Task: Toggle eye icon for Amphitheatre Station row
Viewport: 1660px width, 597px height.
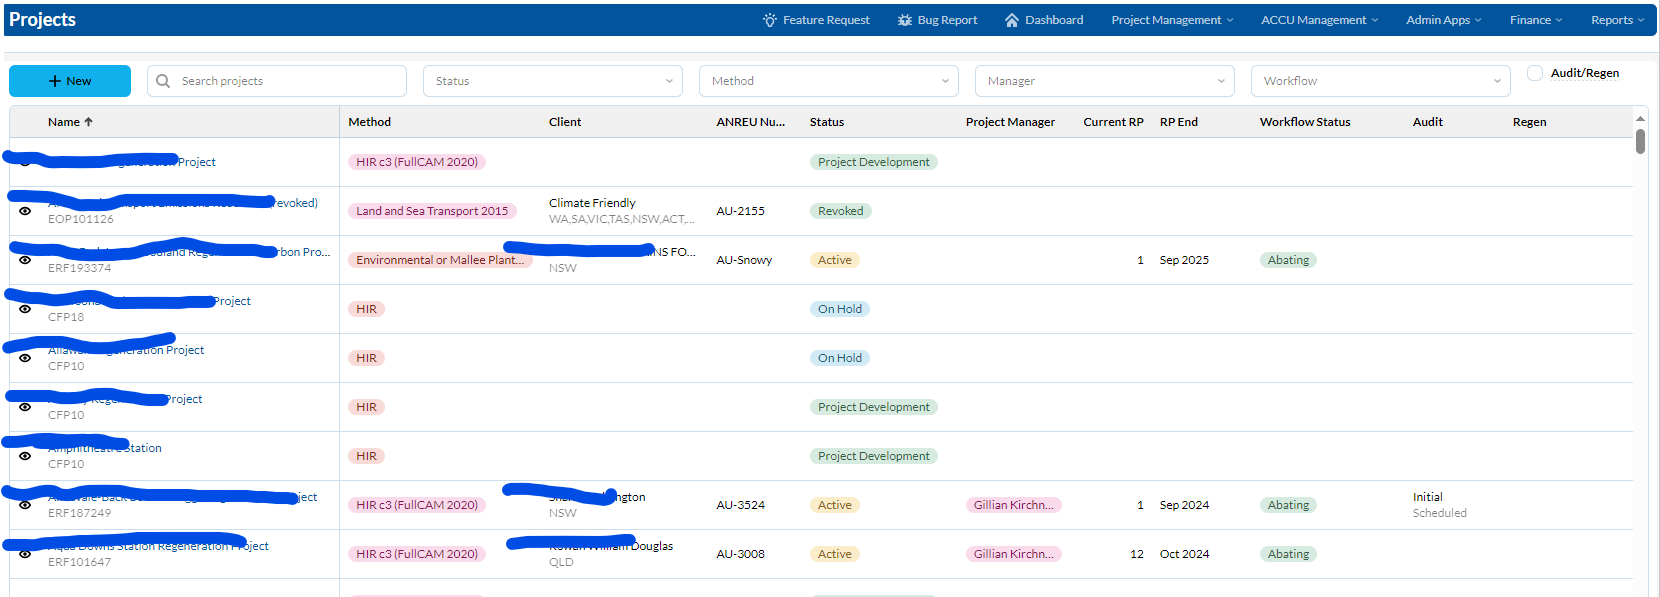Action: pos(25,456)
